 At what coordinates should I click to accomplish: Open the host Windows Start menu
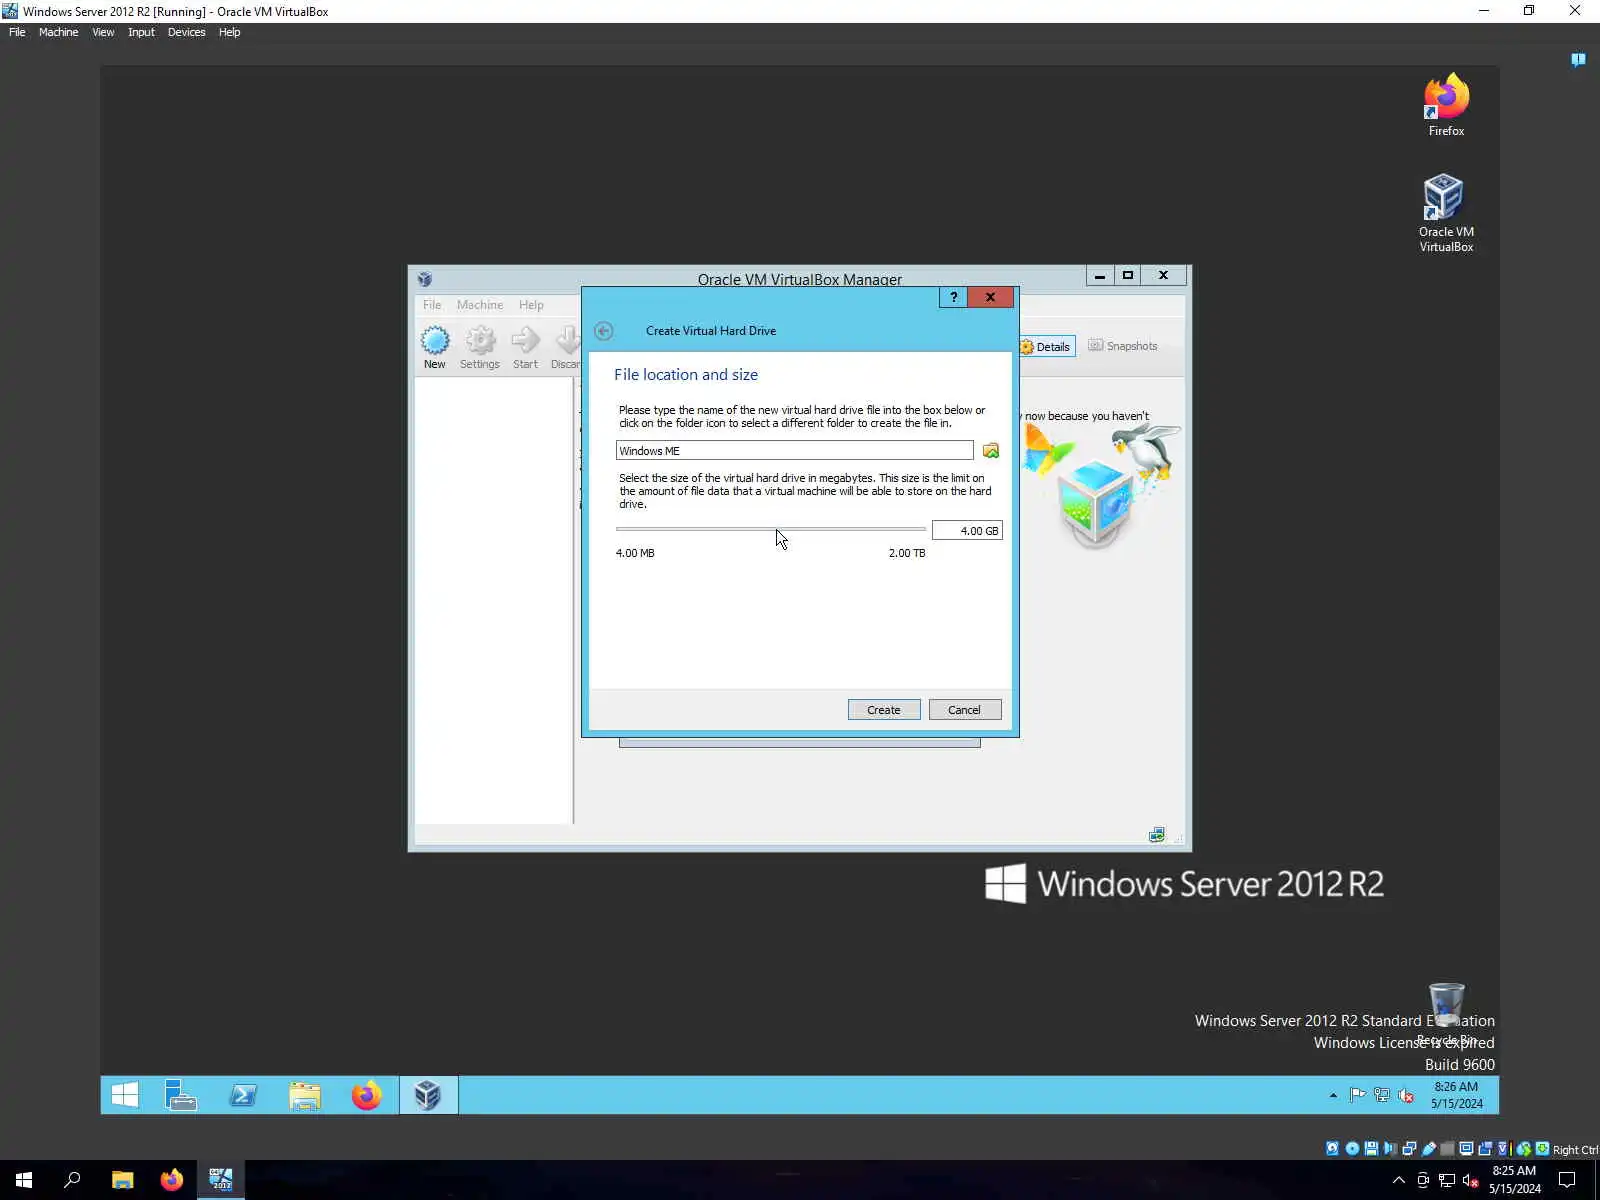[x=24, y=1180]
